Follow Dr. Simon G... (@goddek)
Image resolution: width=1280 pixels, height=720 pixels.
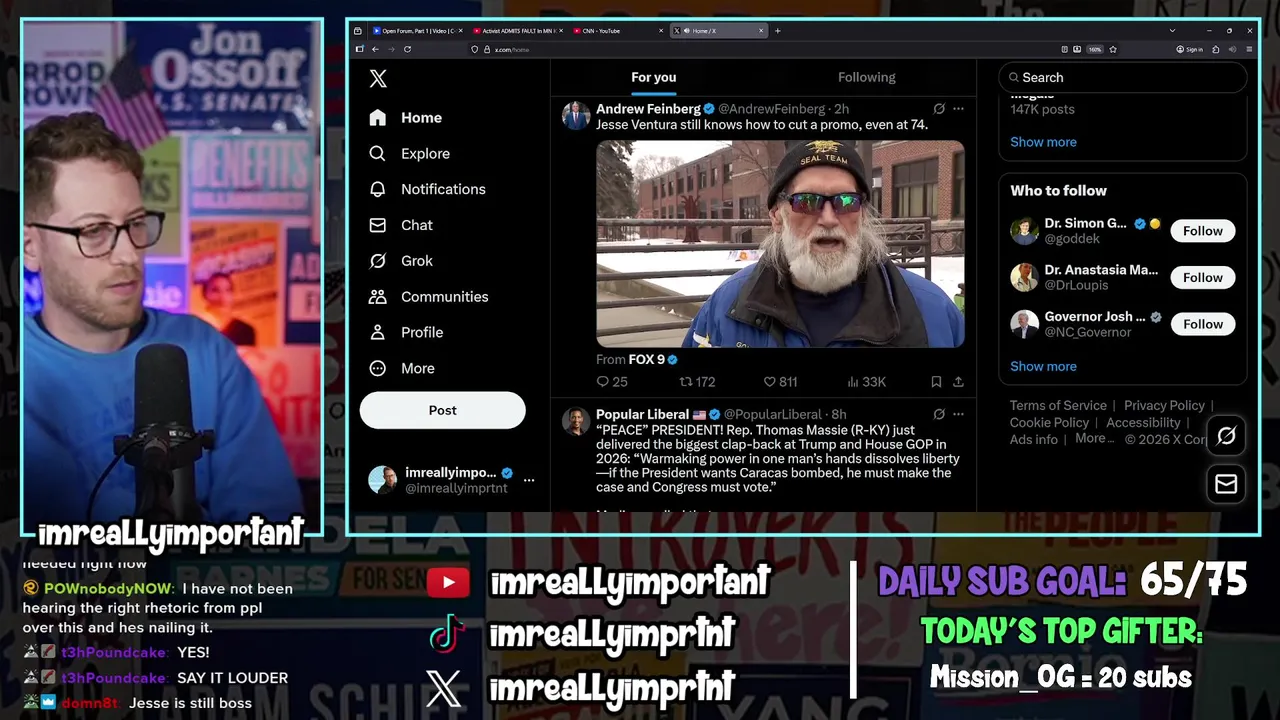click(x=1202, y=231)
